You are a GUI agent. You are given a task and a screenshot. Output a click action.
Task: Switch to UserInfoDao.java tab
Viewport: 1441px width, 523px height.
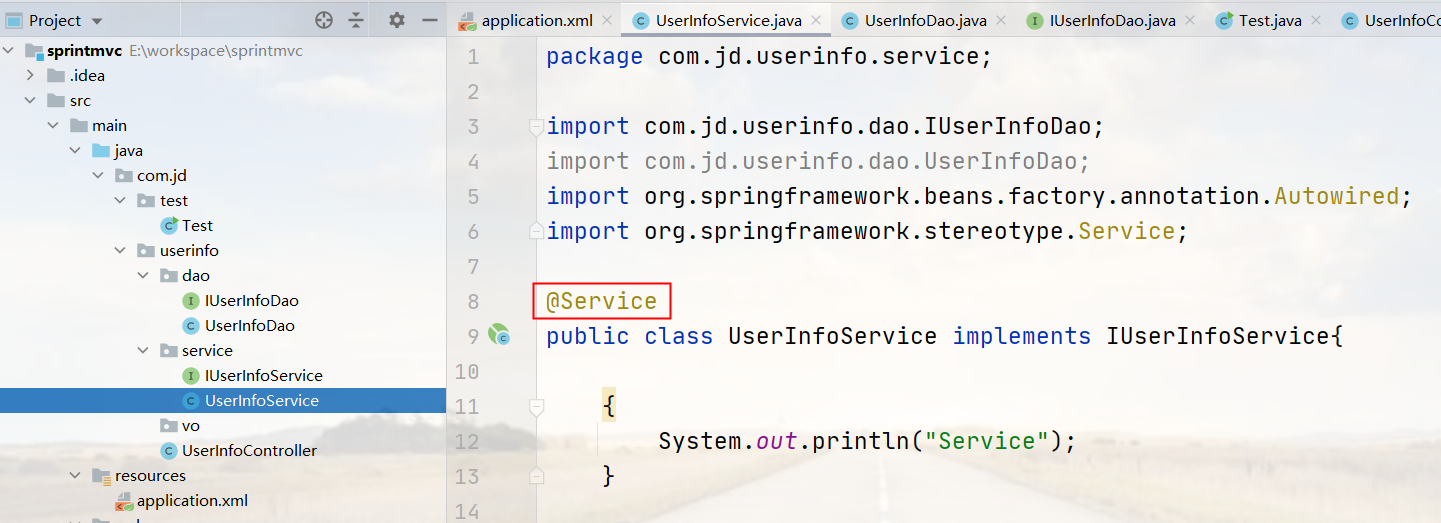point(926,20)
